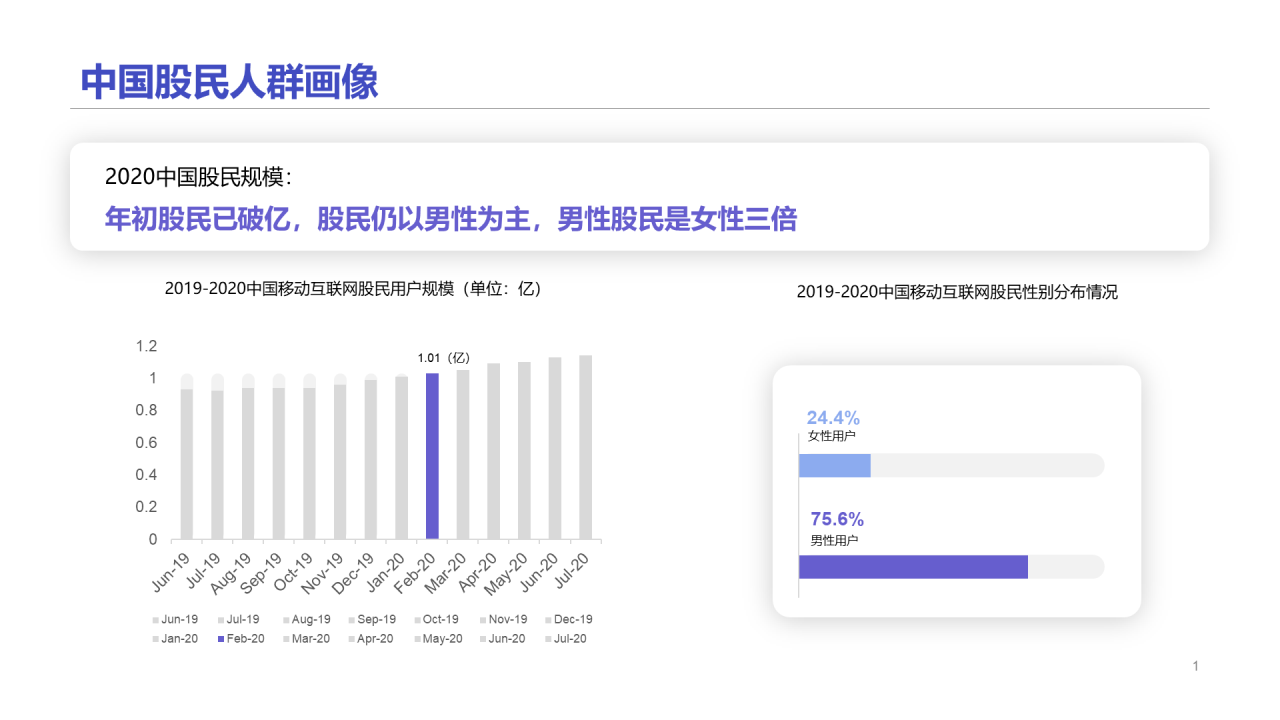This screenshot has height=720, width=1280.
Task: Select the Jul-20 legend entry
Action: point(568,639)
